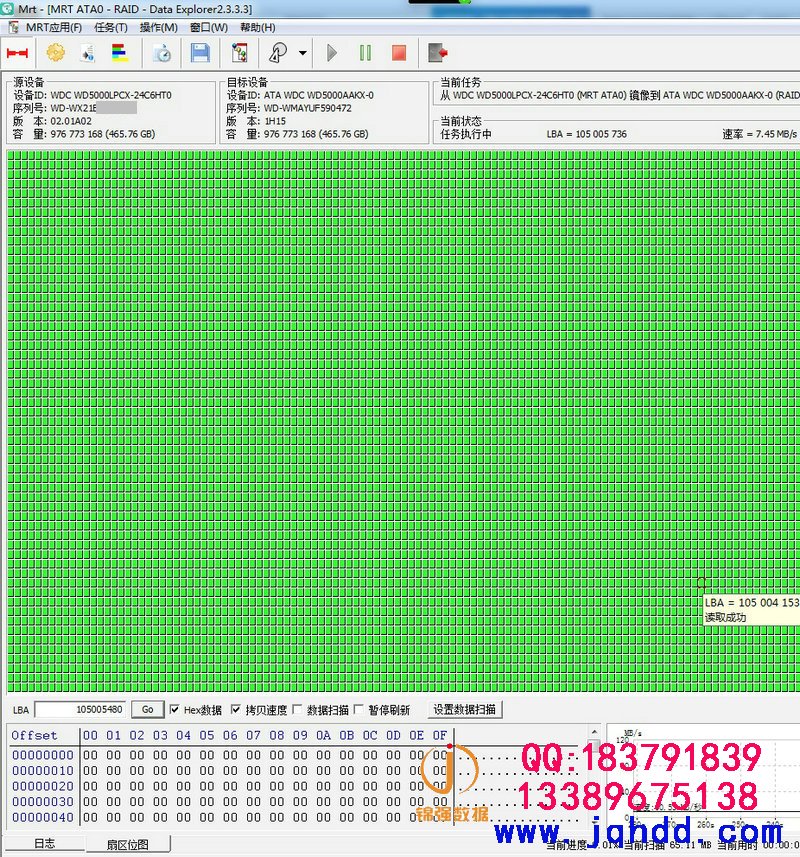The image size is (800, 857).
Task: Click the Mrt title bar app icon
Action: point(7,9)
